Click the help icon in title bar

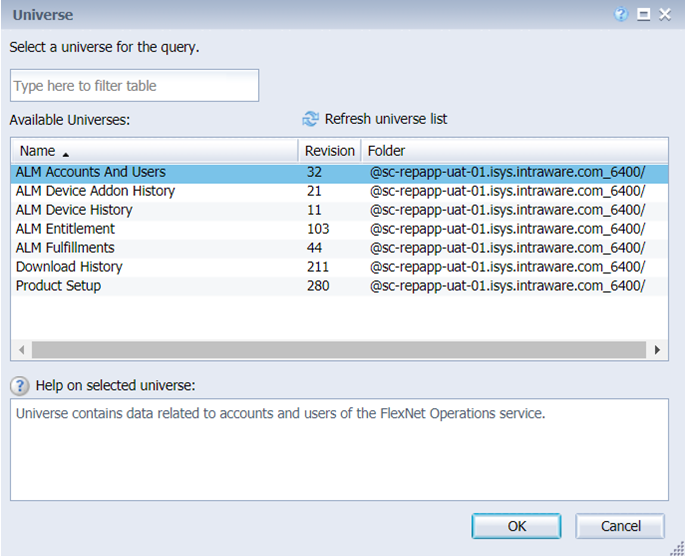[621, 15]
